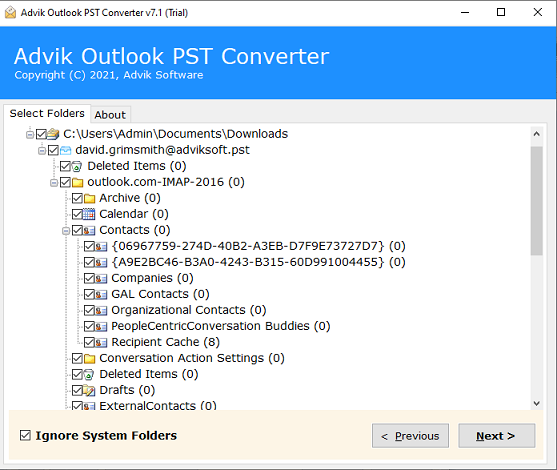Select the Calendar (0) row text
Screen dimensions: 557x470
point(134,214)
